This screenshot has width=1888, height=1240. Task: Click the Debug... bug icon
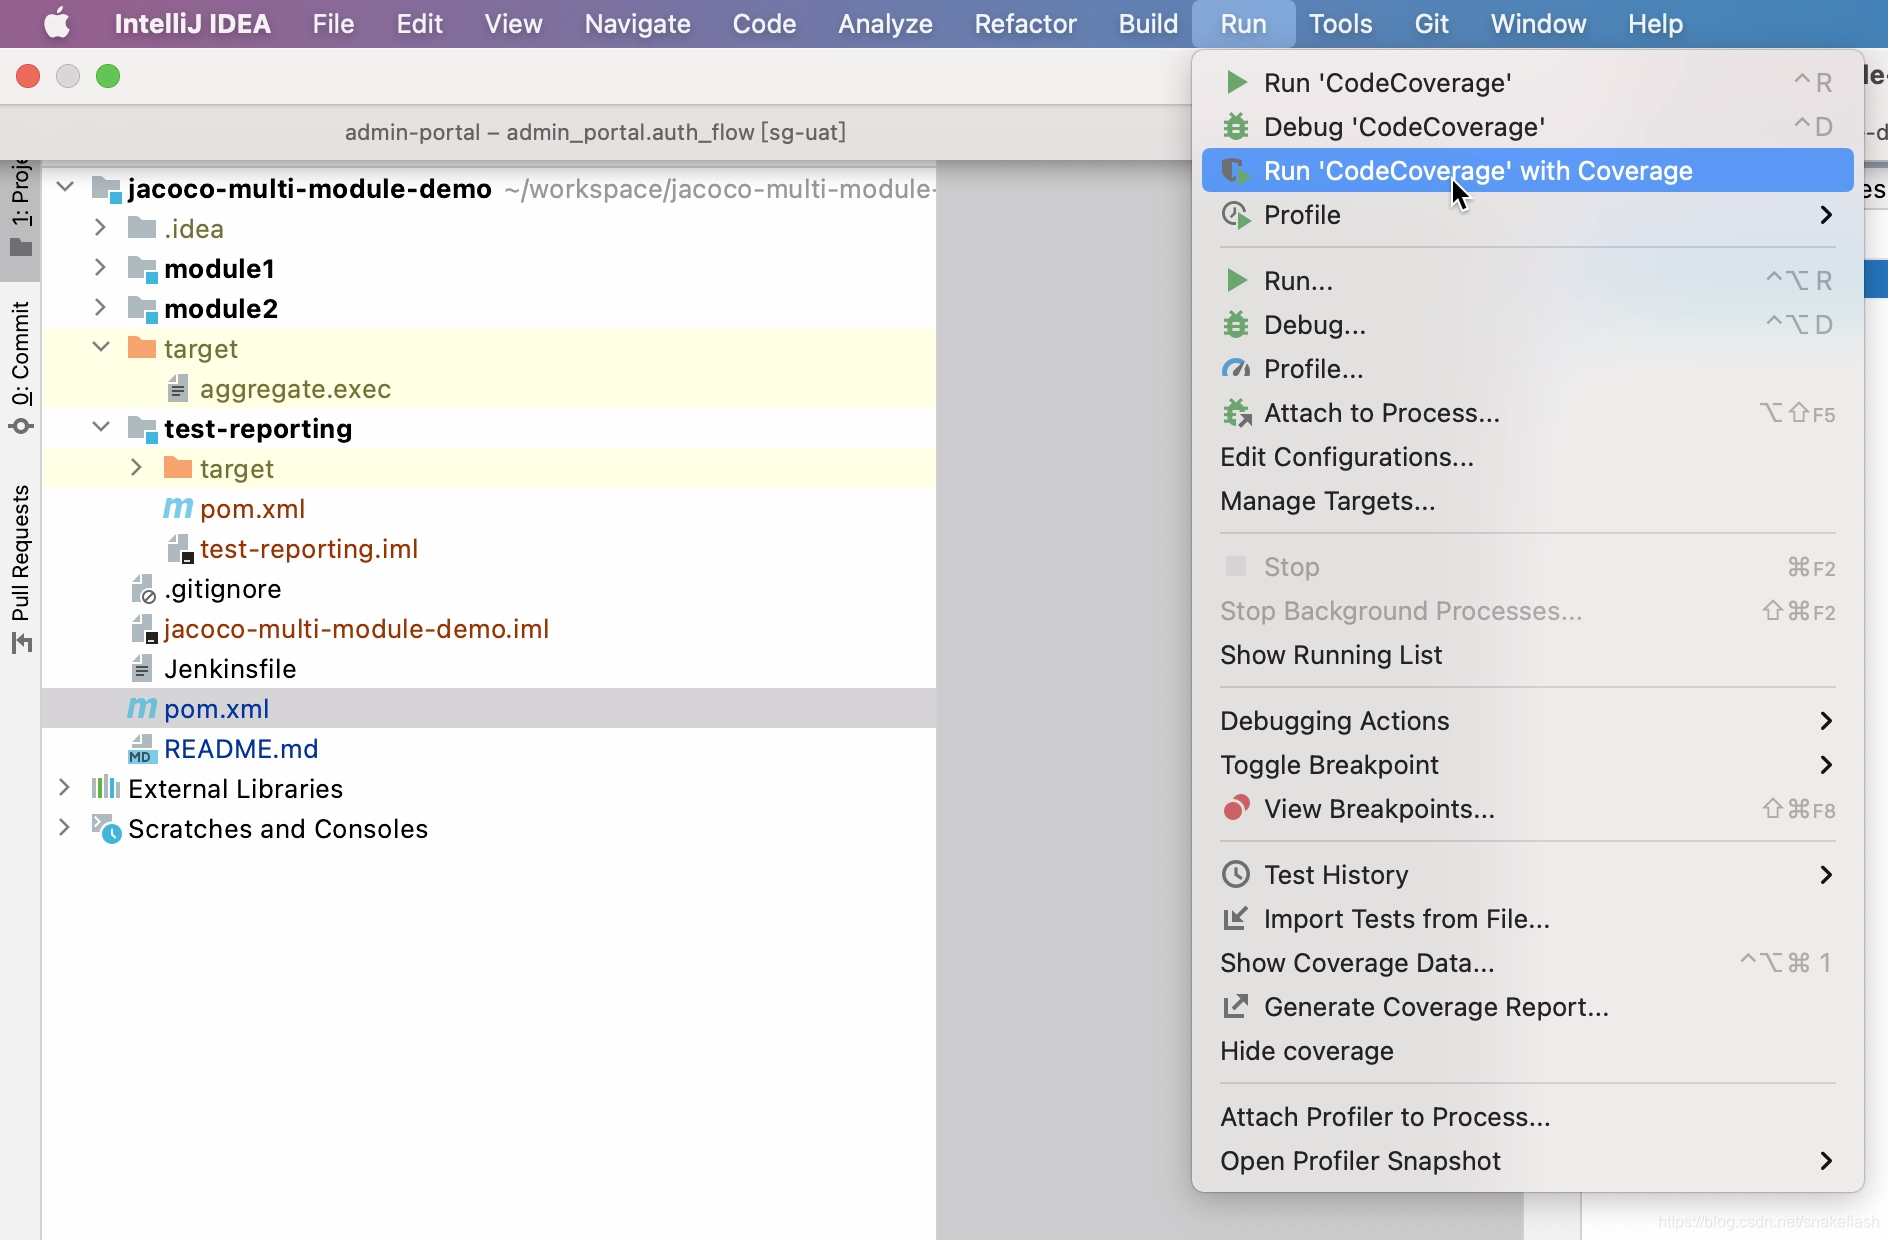tap(1237, 324)
